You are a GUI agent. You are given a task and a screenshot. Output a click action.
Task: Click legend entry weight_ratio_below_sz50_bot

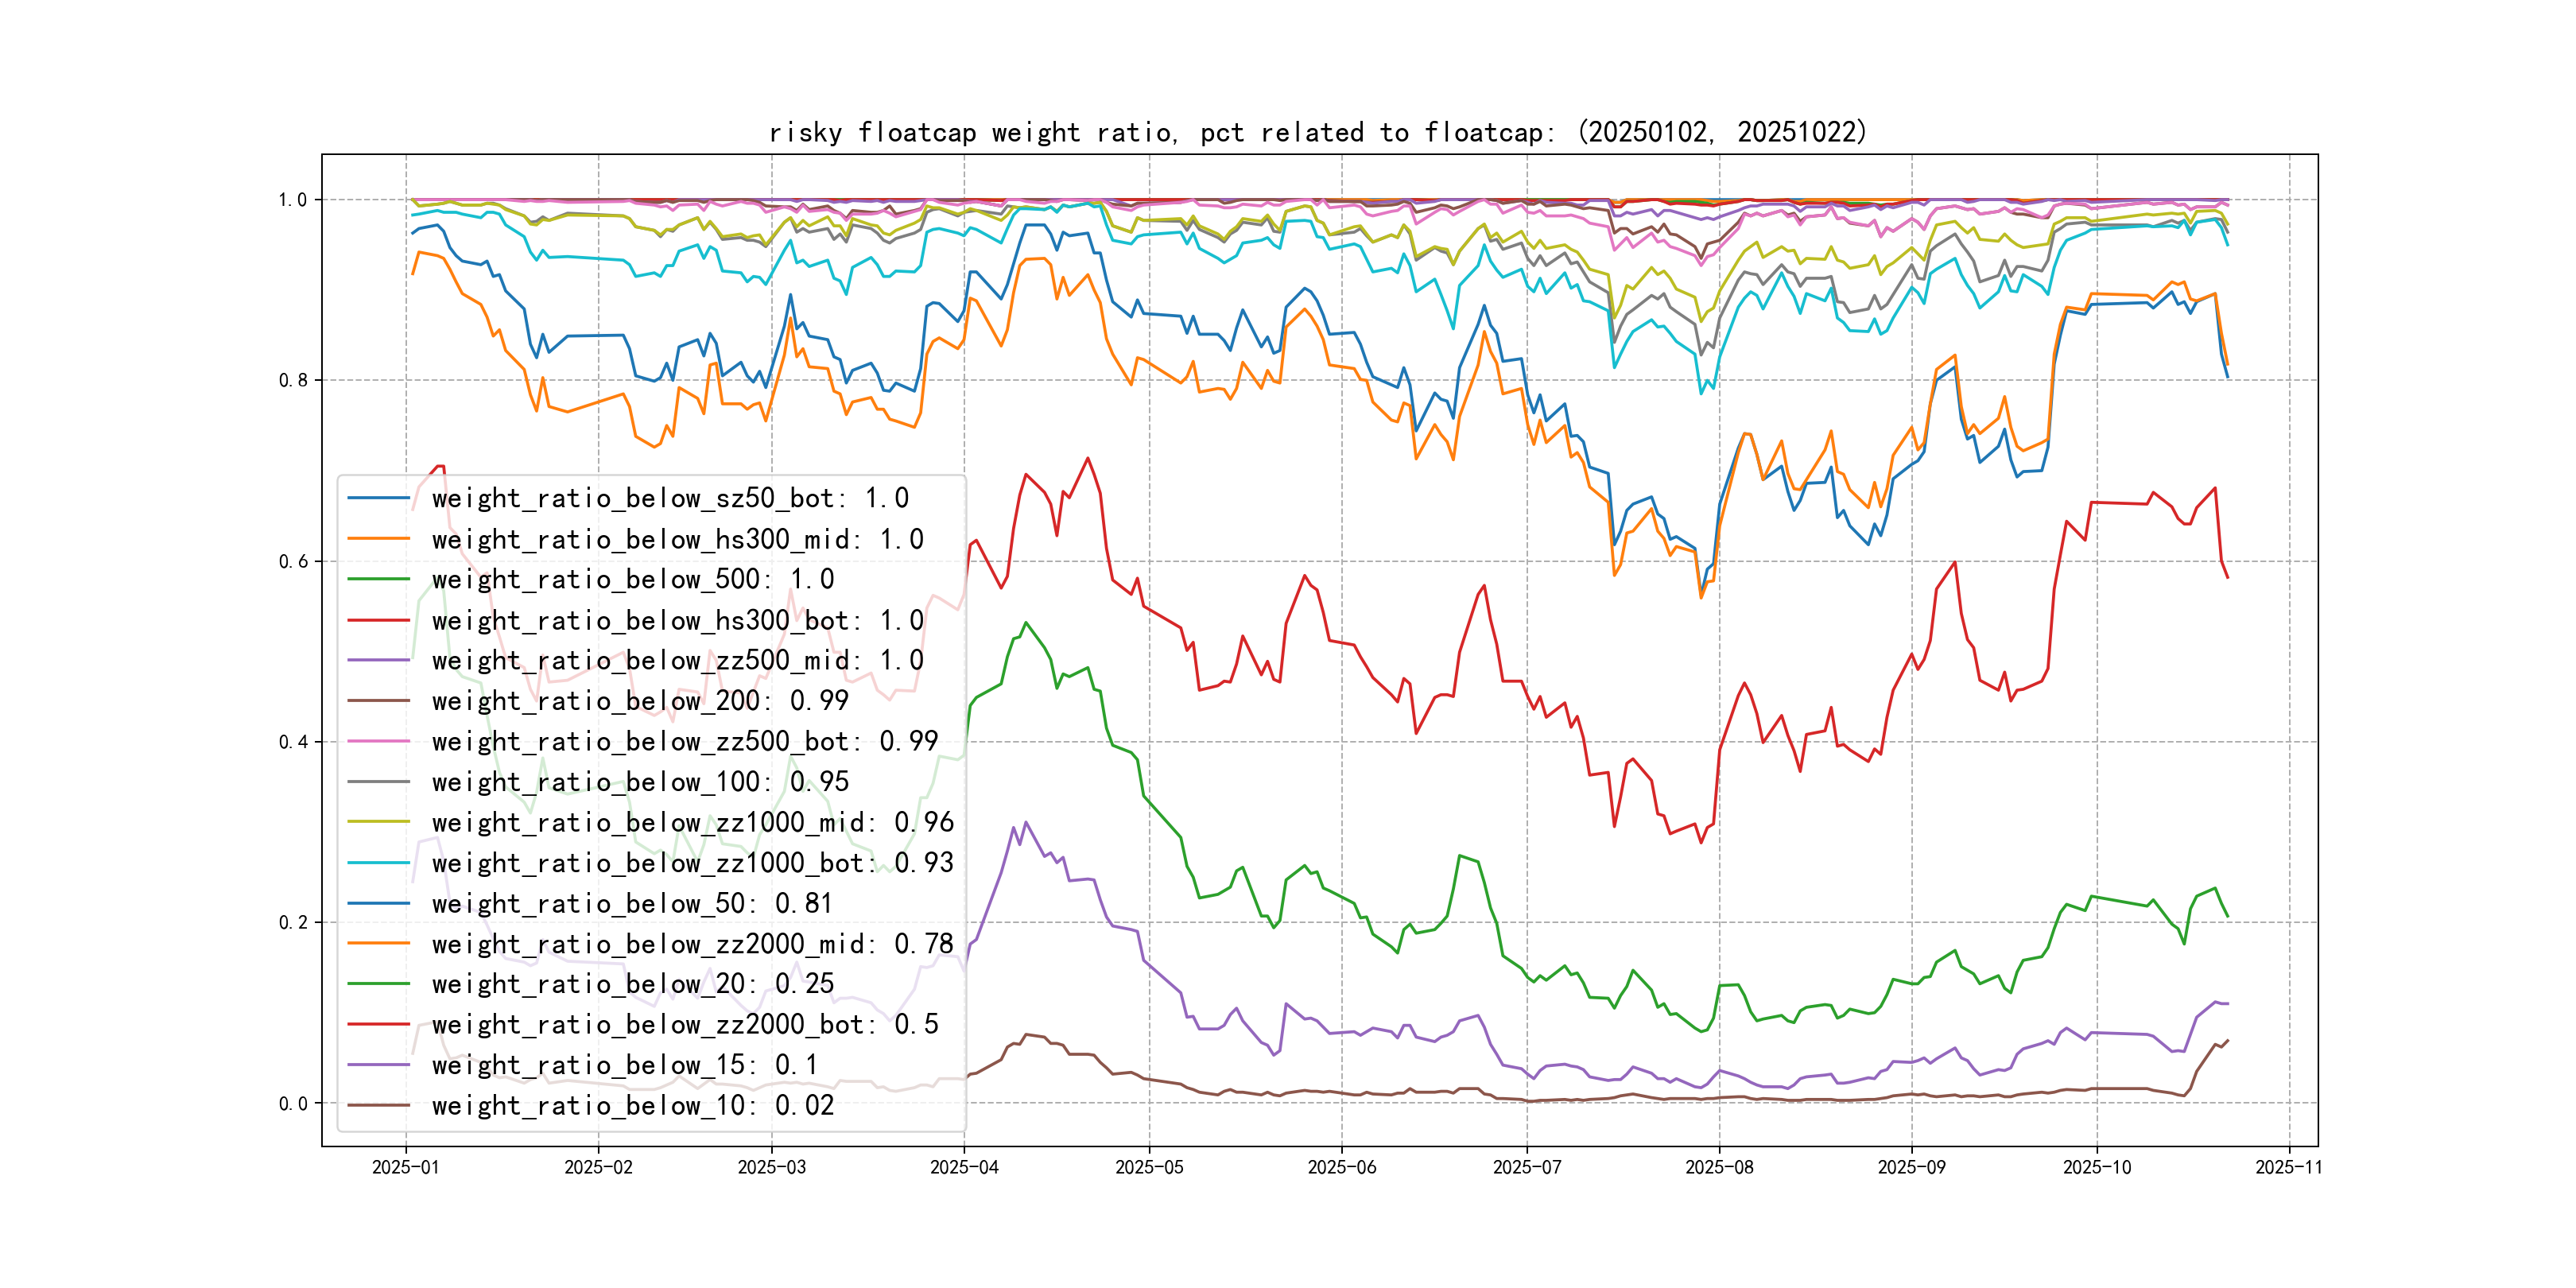point(670,498)
